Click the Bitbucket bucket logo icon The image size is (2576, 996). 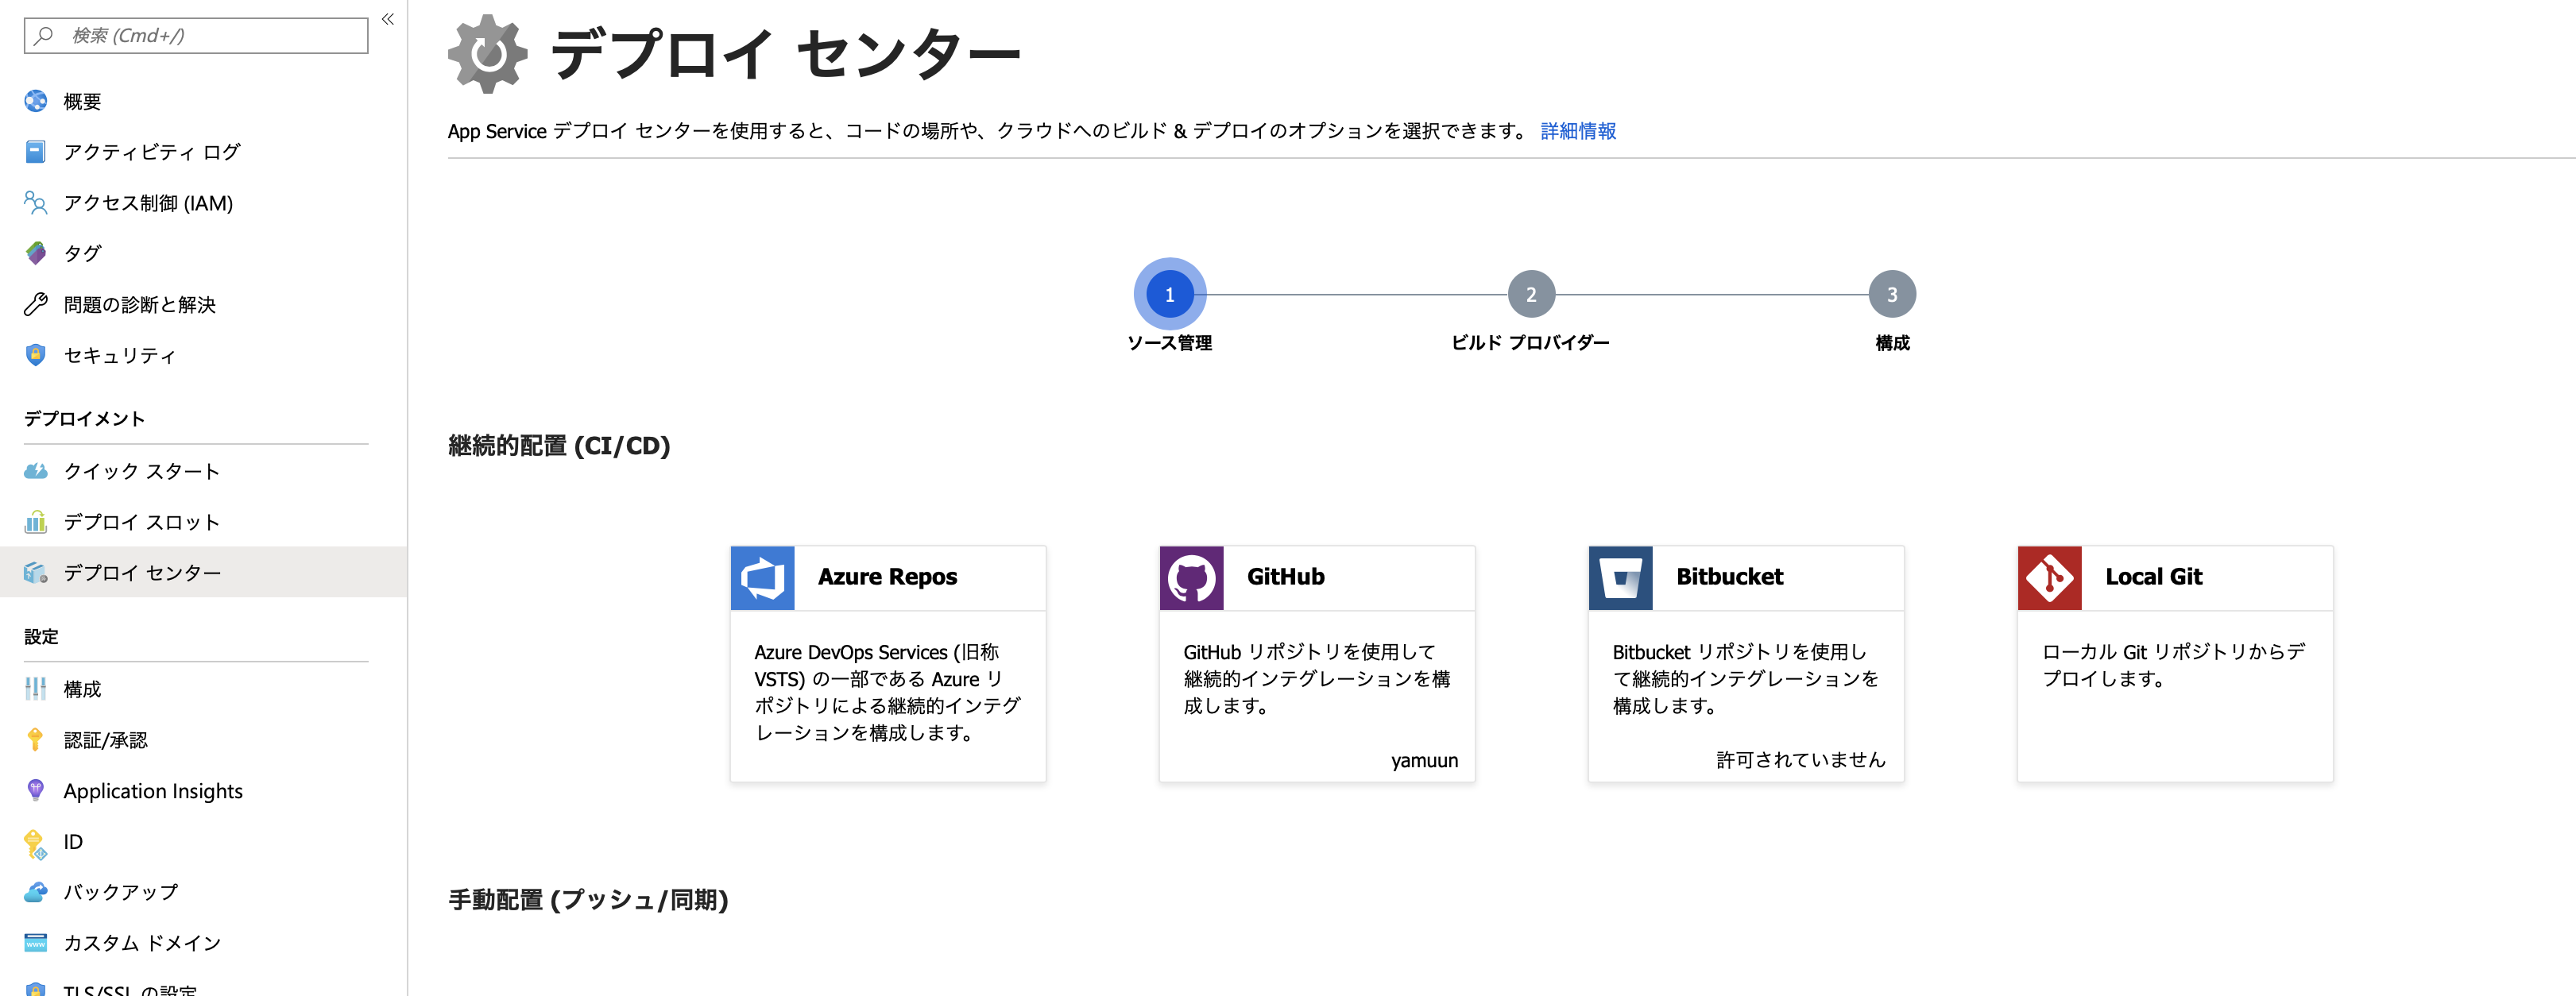pyautogui.click(x=1621, y=578)
